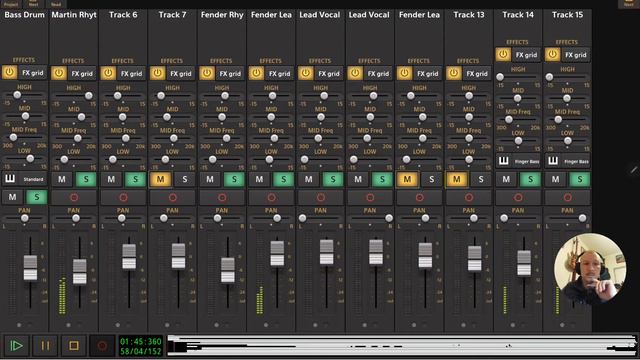
Task: Mute the Bass Drum track
Action: (13, 197)
